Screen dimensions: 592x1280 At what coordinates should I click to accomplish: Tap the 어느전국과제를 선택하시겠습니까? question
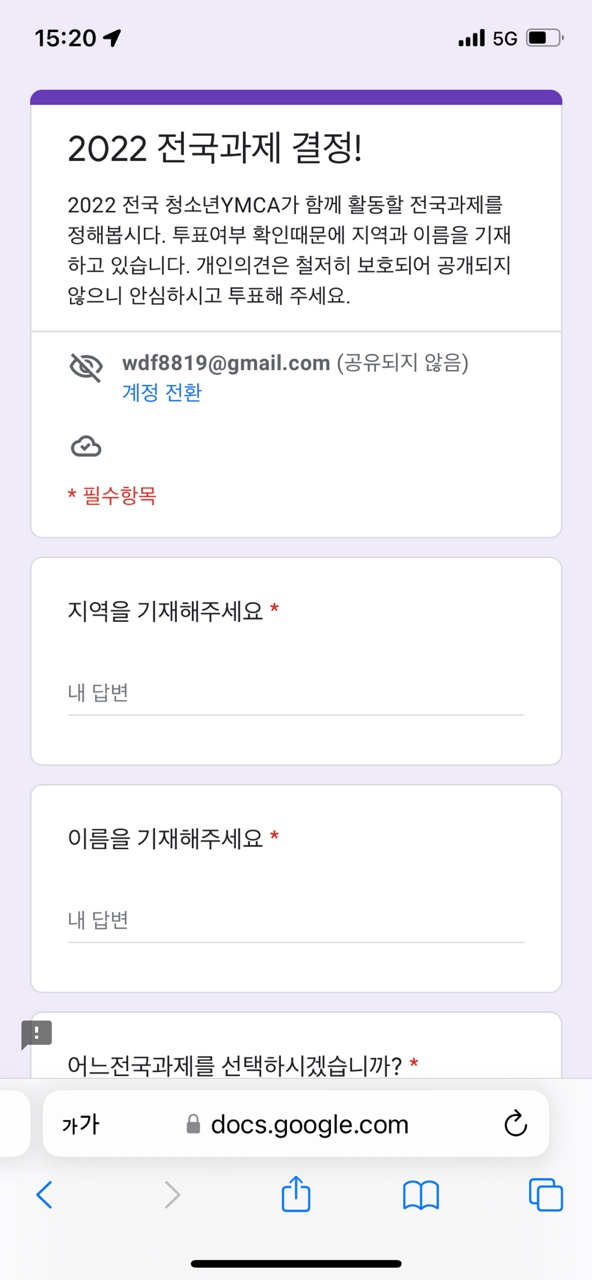point(235,1066)
